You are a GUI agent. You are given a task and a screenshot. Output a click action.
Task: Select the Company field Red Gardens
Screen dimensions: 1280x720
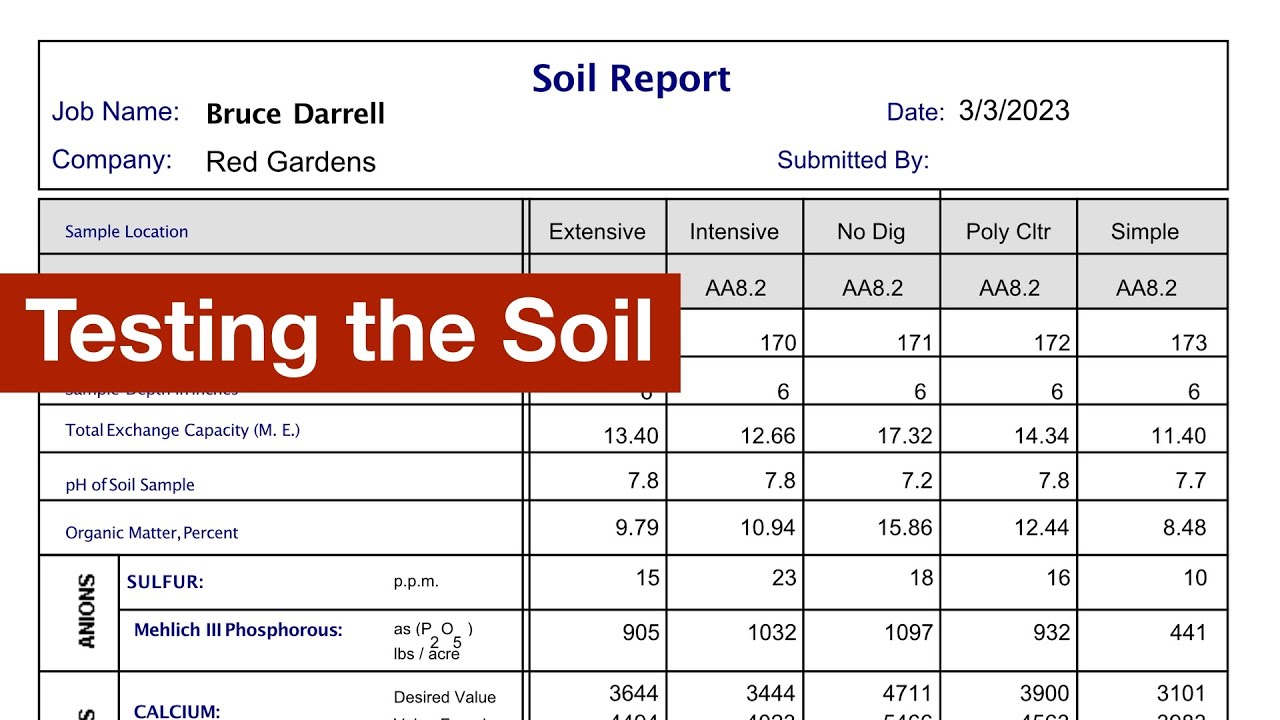pyautogui.click(x=290, y=162)
